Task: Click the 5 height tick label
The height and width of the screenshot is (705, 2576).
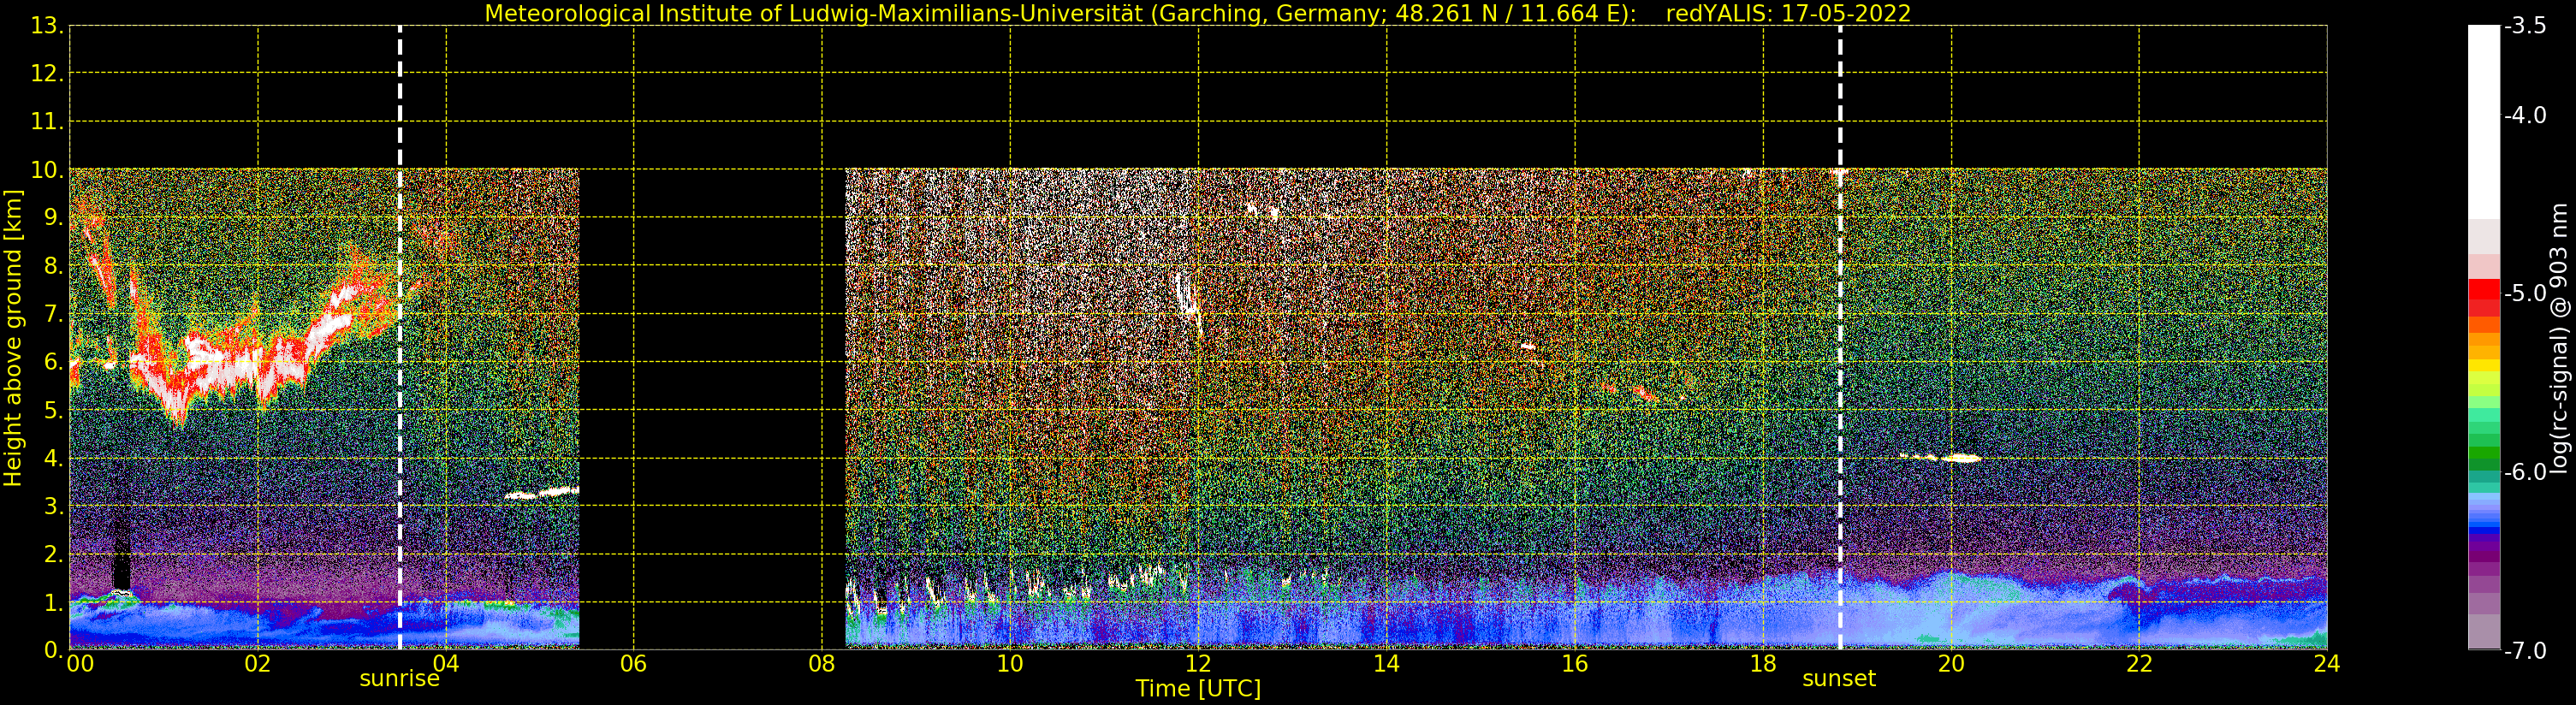Action: click(52, 410)
